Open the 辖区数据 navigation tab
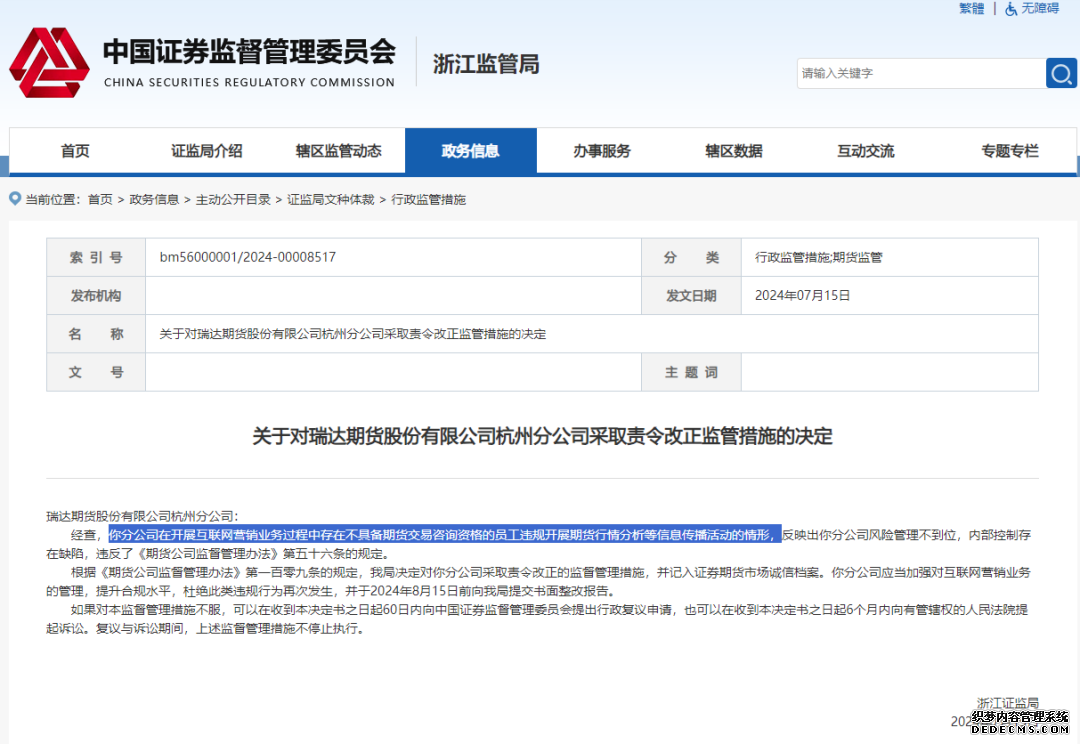Screen dimensions: 1080x744 [x=734, y=151]
